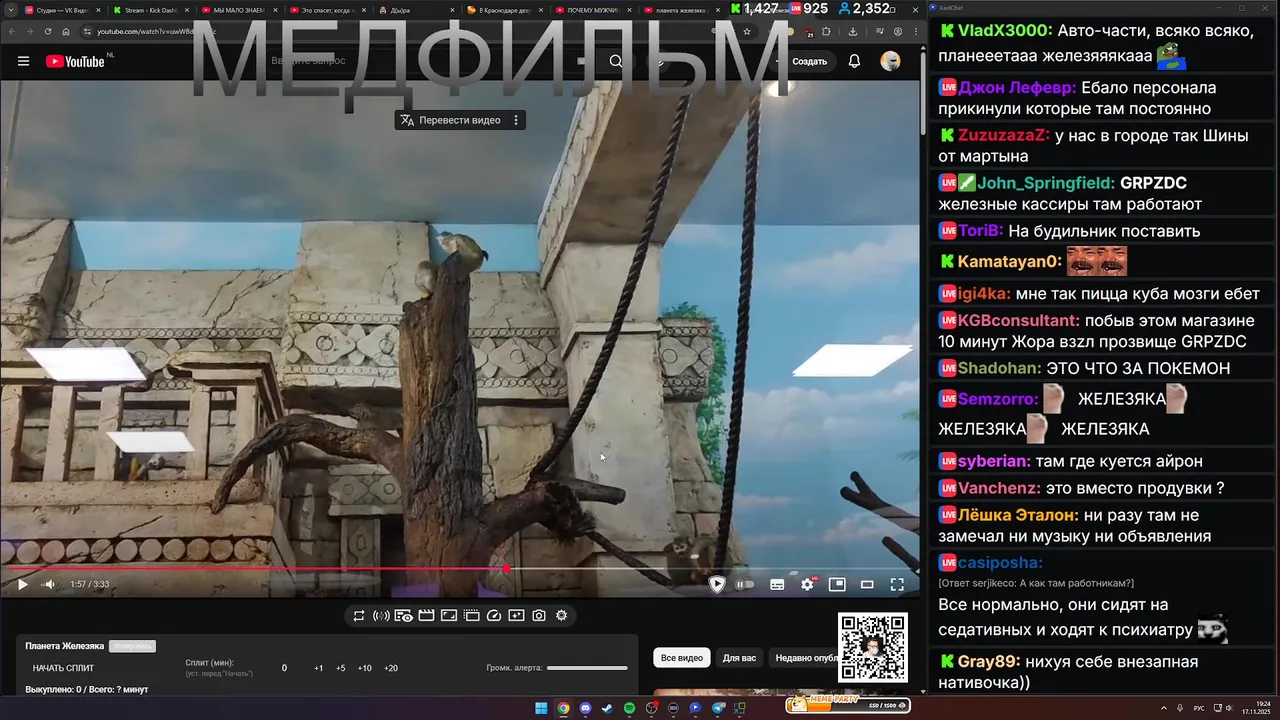Screen dimensions: 1280x720
Task: Select the Все видео filter chip
Action: tap(682, 658)
